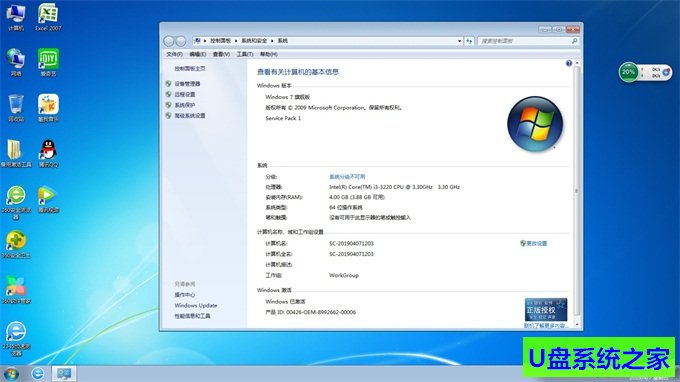Open Internet Explorer from the taskbar

coord(38,373)
